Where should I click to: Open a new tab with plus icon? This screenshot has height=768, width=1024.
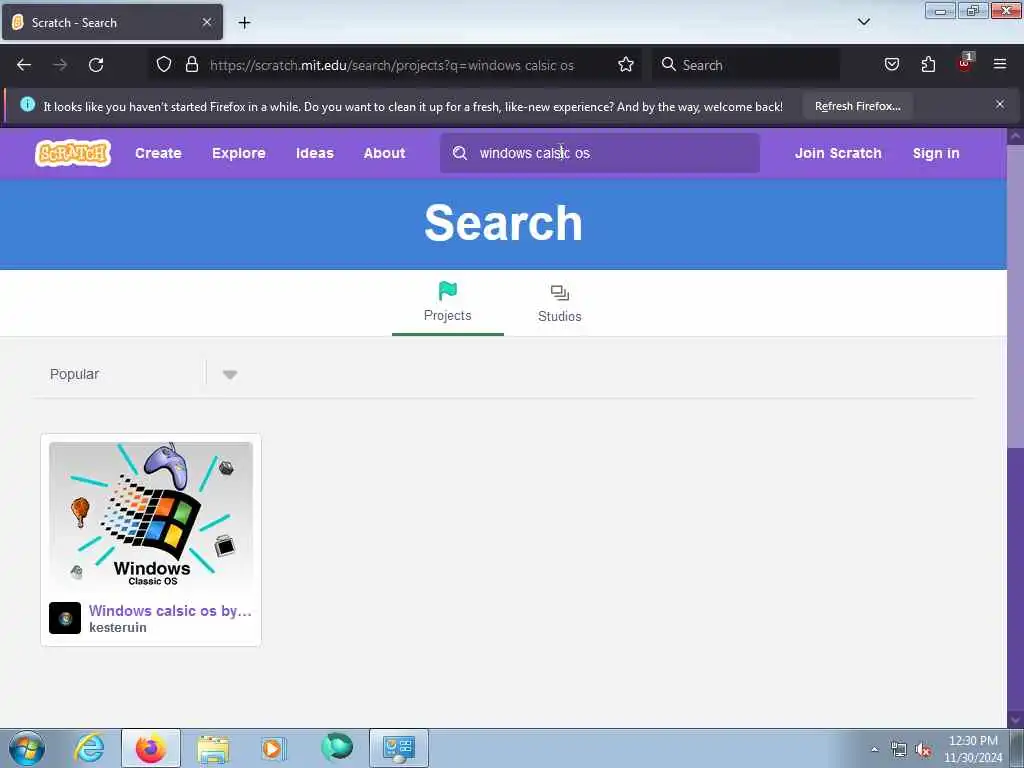(244, 23)
